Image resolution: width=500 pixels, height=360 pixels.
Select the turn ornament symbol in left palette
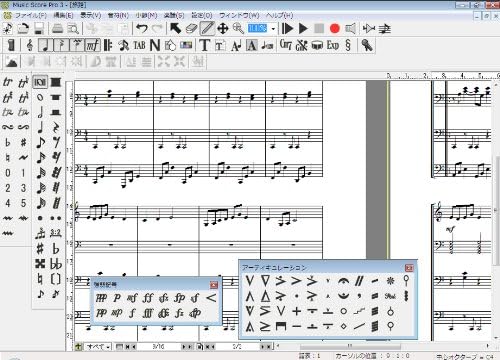point(8,127)
